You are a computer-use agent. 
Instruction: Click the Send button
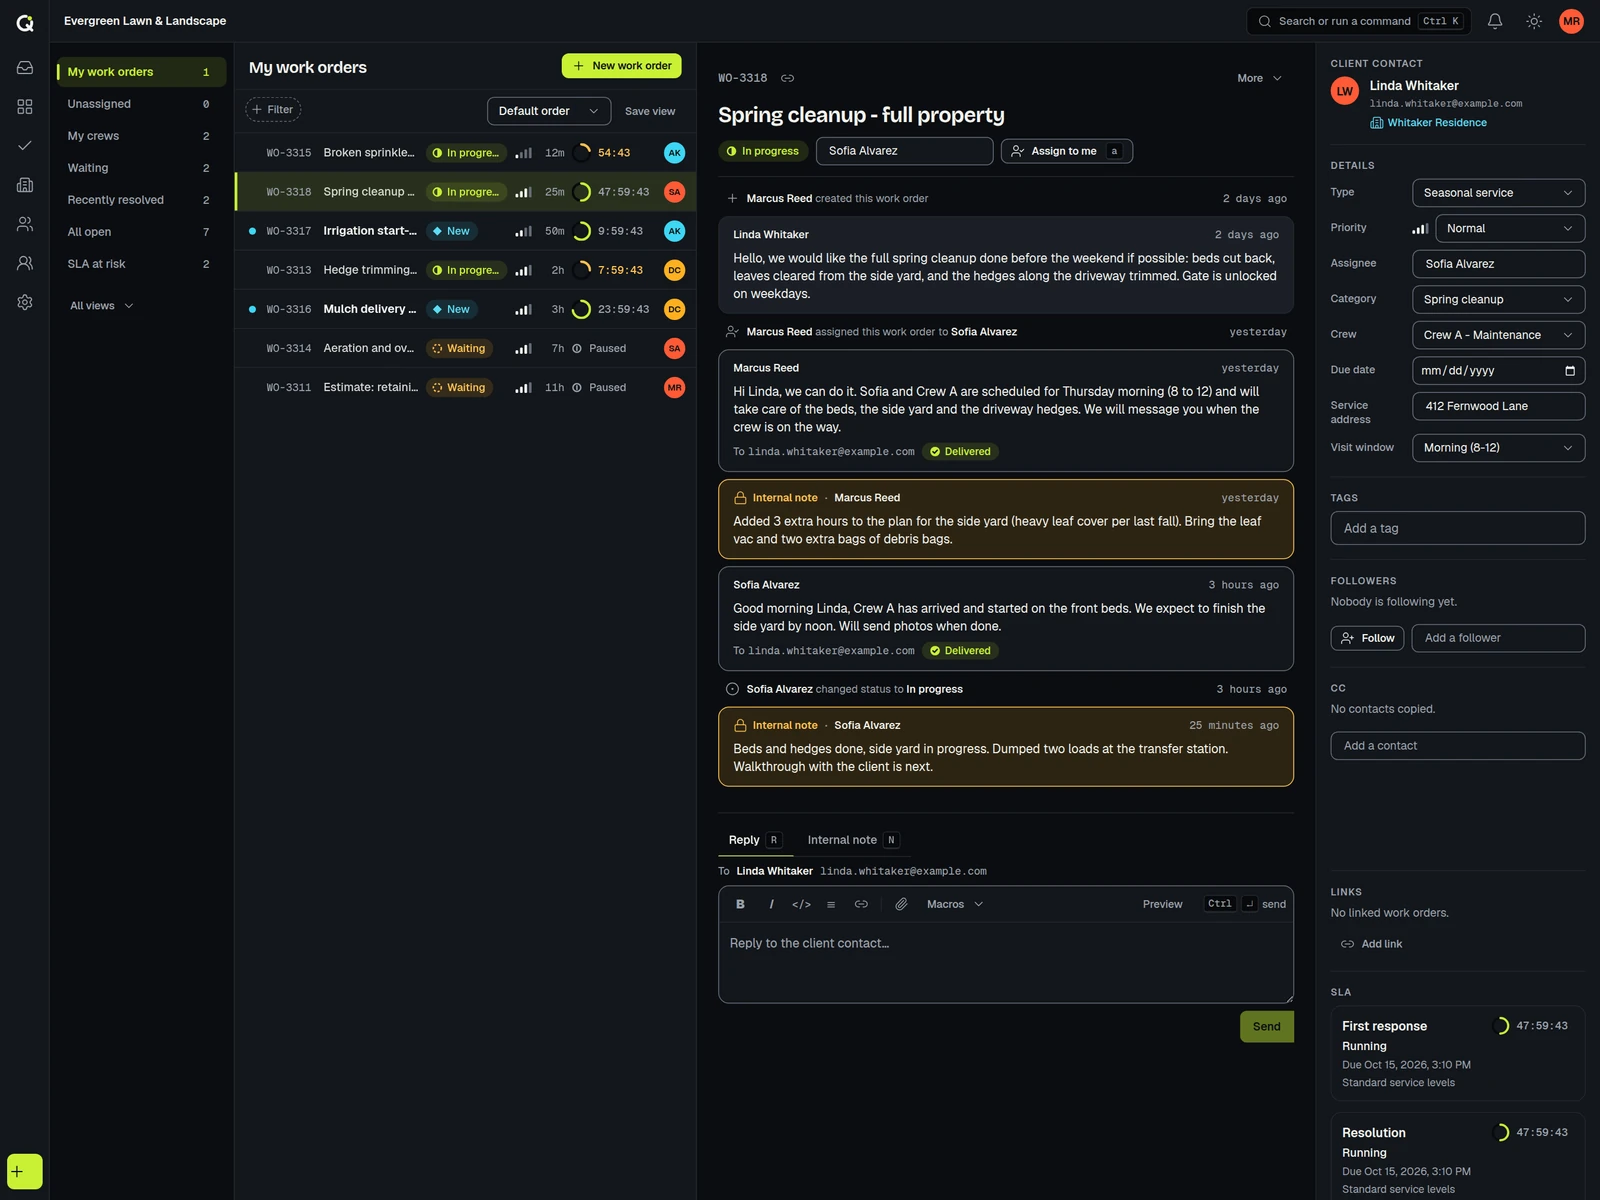1266,1027
